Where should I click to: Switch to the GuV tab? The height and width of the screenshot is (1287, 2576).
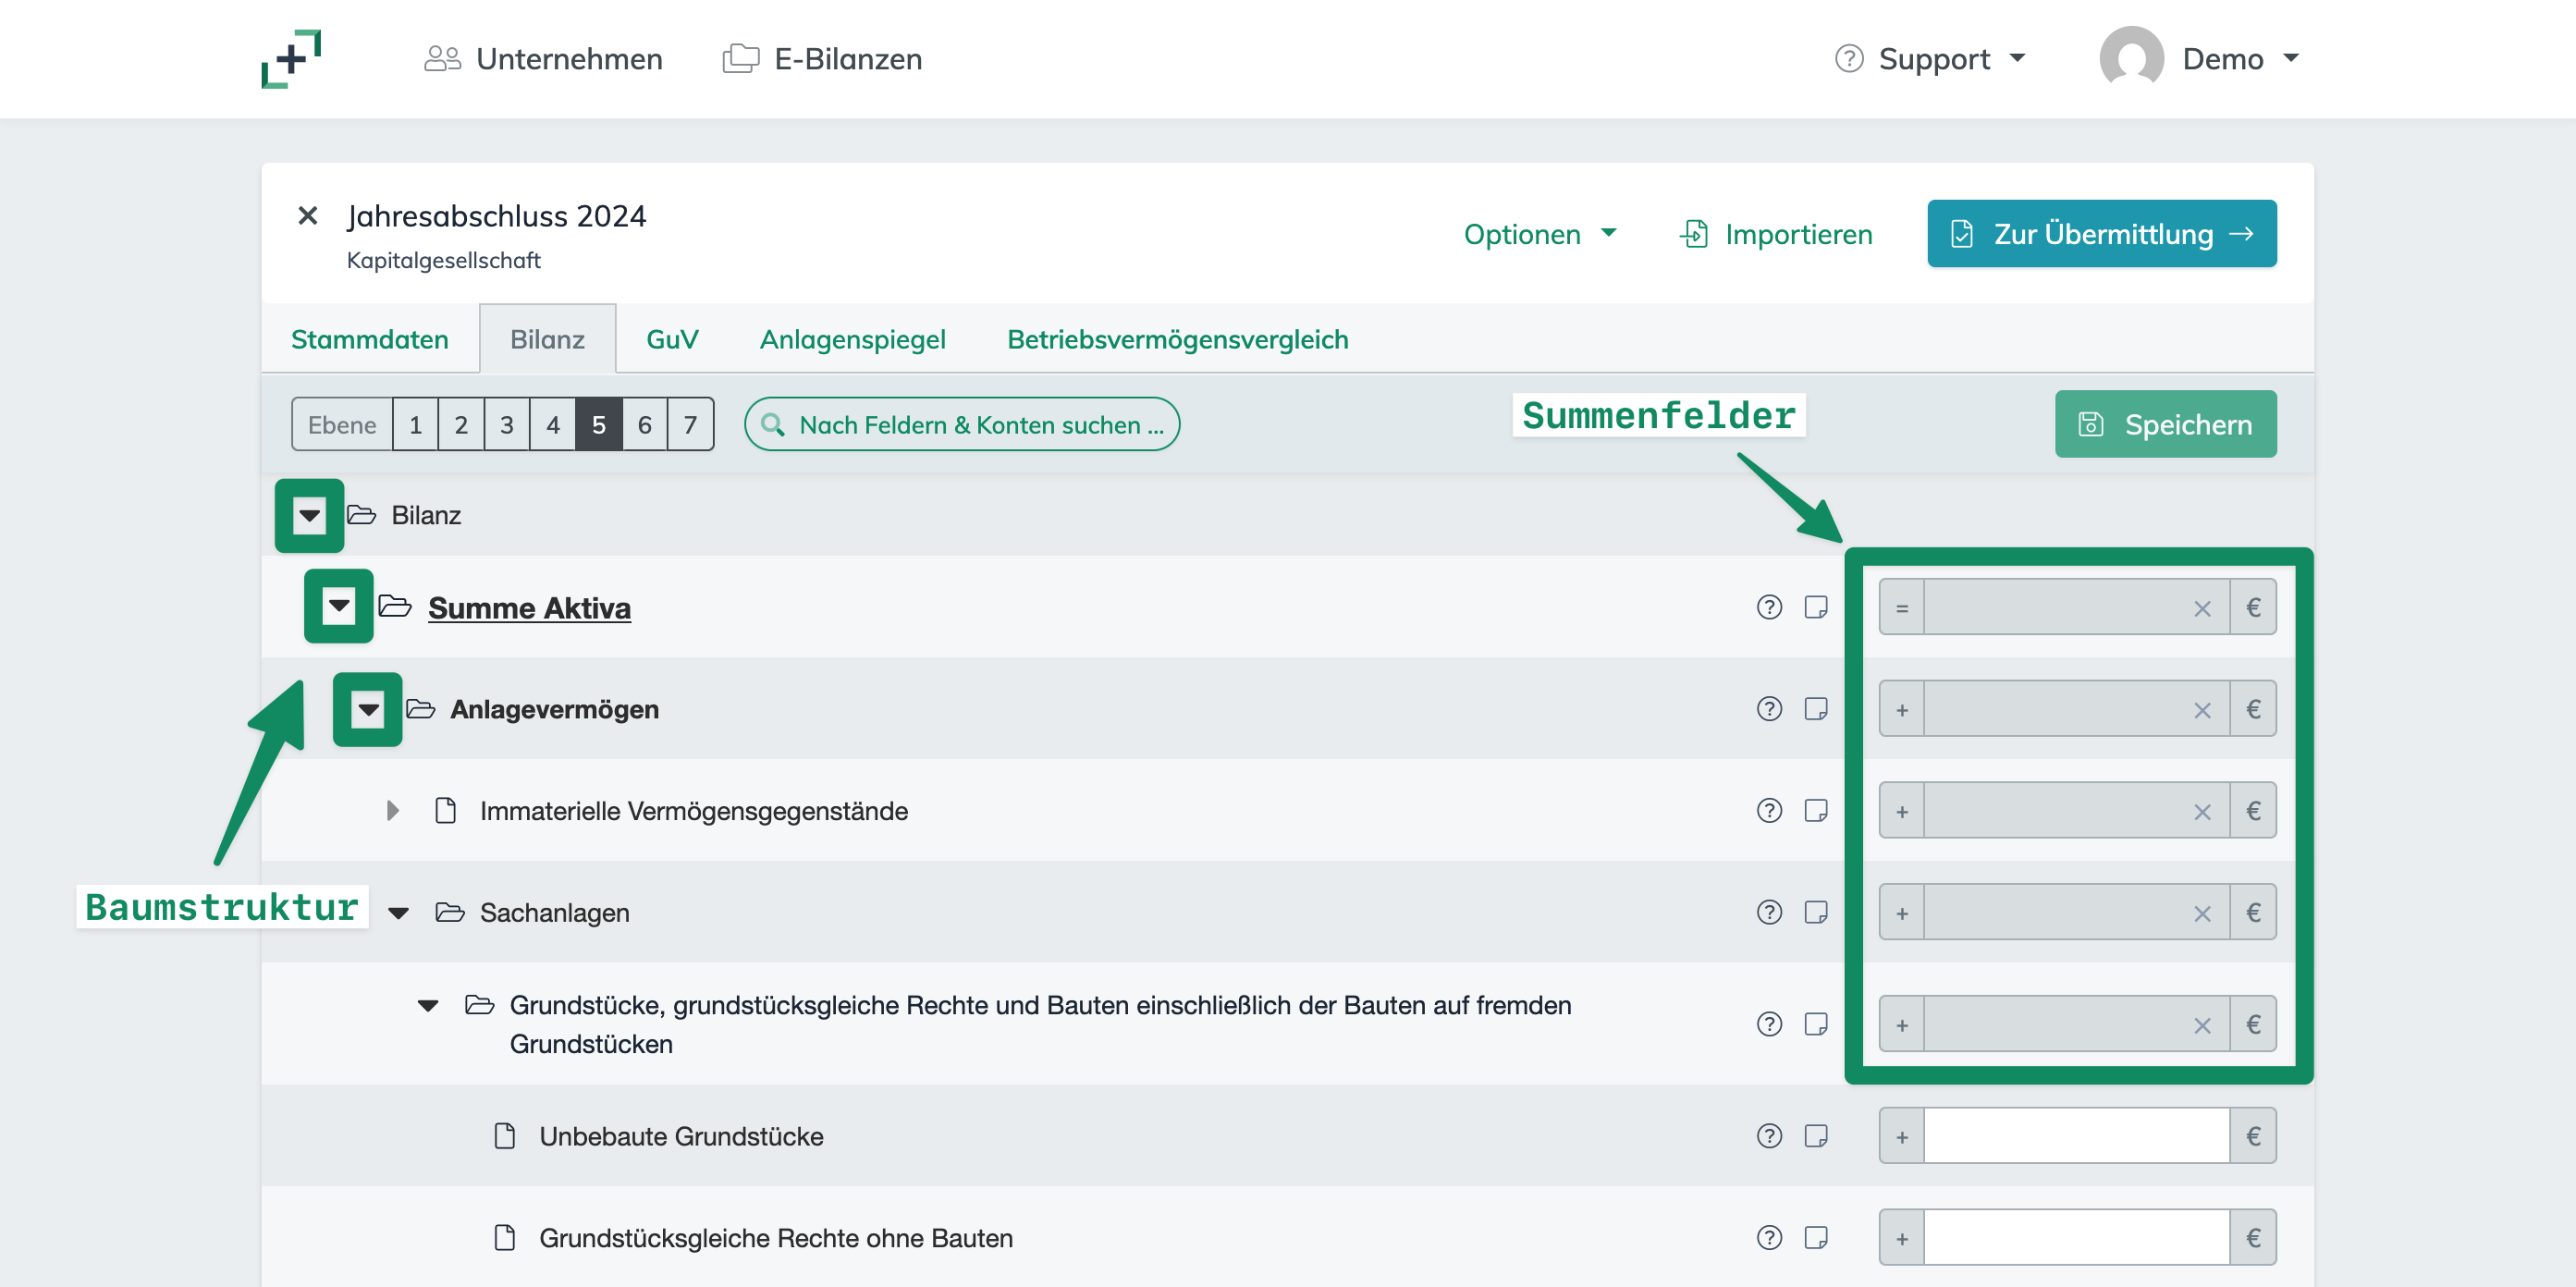[x=672, y=340]
